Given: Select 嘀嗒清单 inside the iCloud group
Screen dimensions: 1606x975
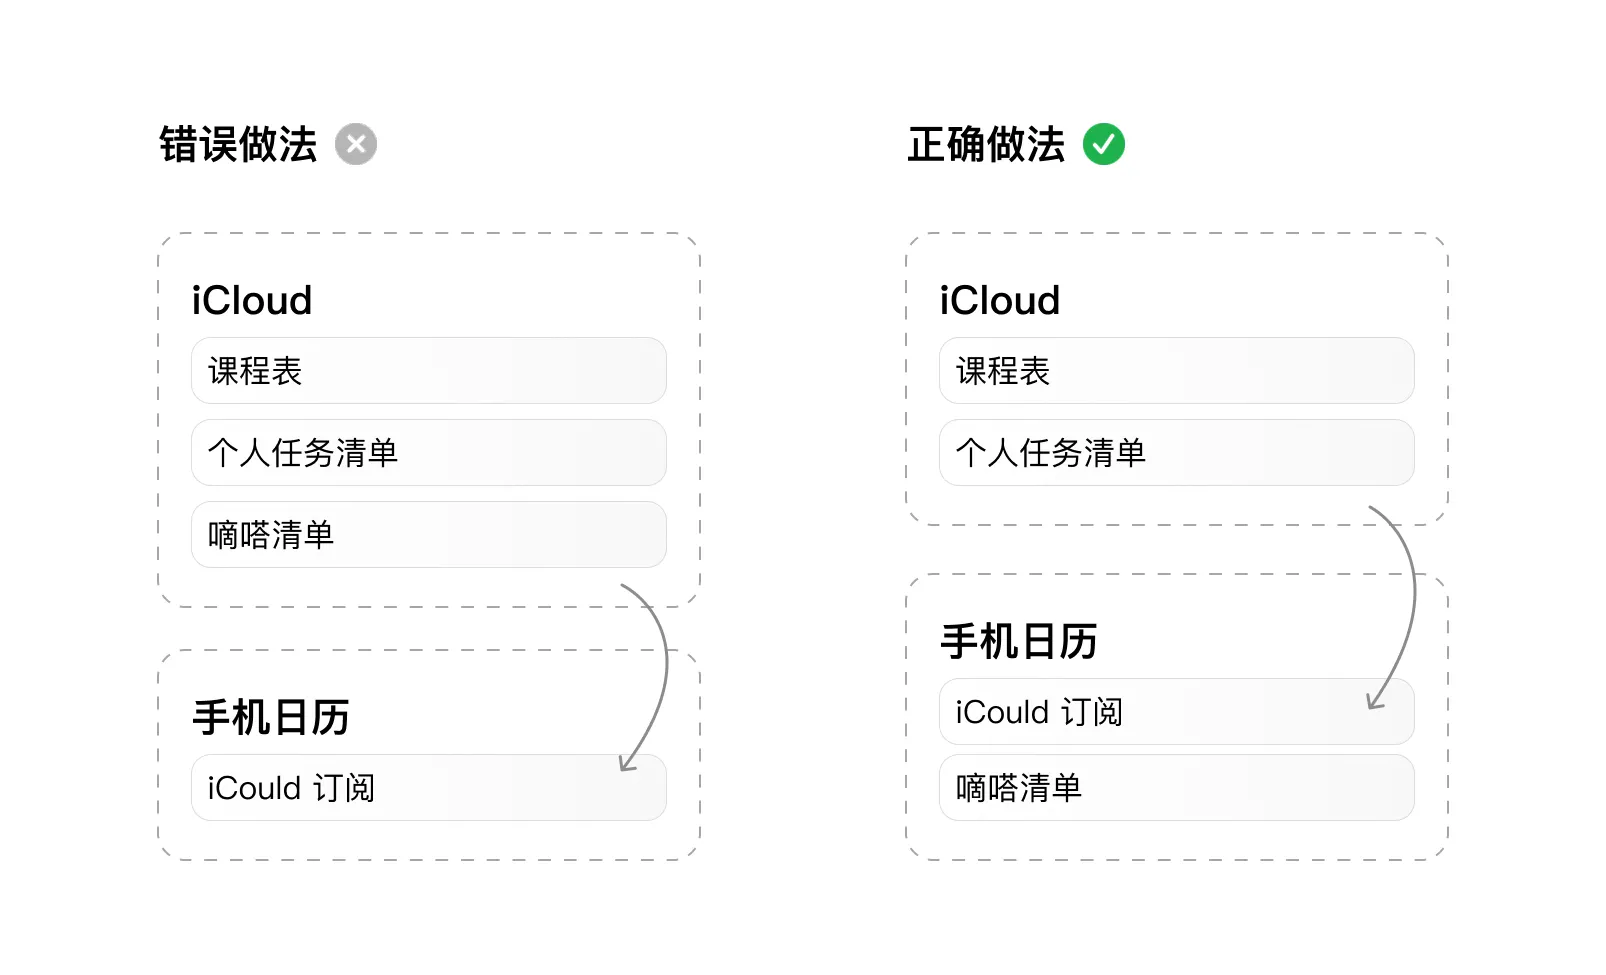Looking at the screenshot, I should pyautogui.click(x=428, y=535).
